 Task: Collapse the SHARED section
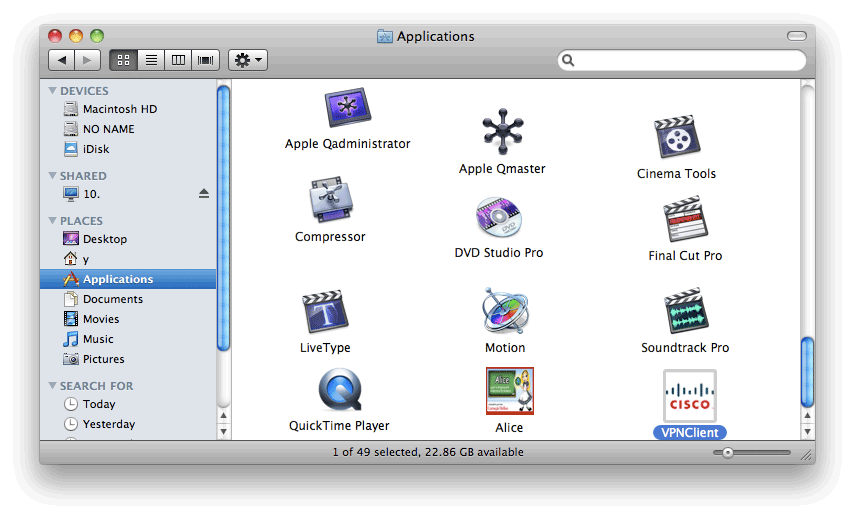[52, 176]
